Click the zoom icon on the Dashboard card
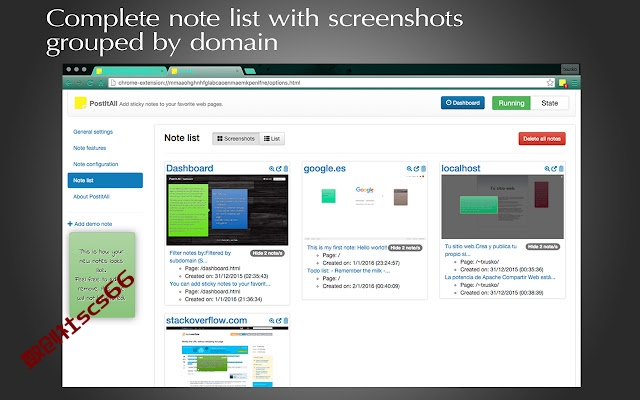This screenshot has height=400, width=640. (x=271, y=169)
